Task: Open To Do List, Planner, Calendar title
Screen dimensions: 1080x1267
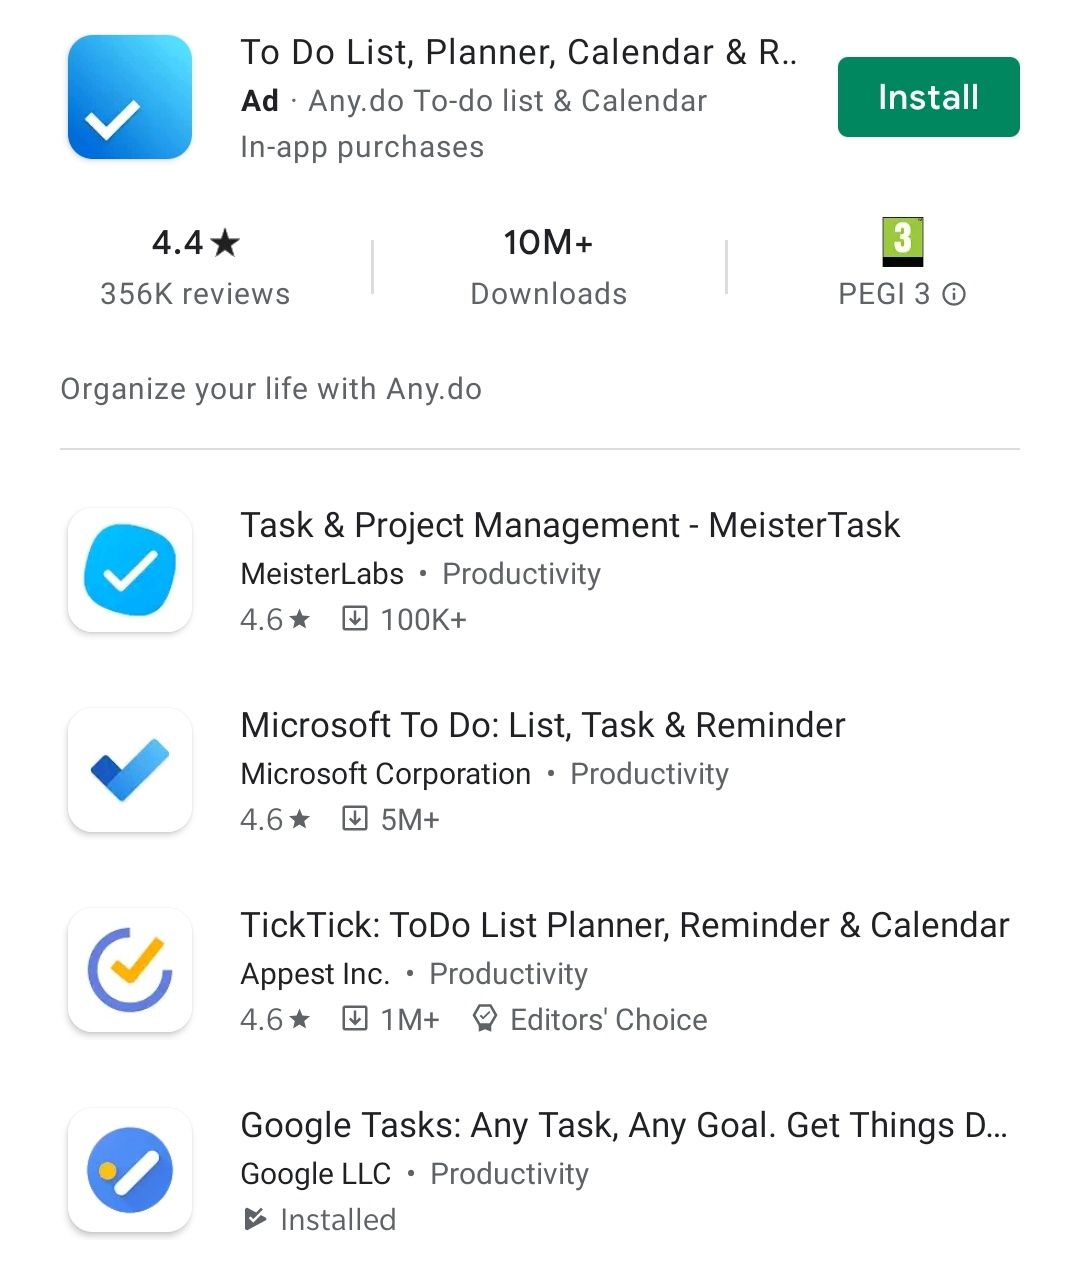Action: 519,52
